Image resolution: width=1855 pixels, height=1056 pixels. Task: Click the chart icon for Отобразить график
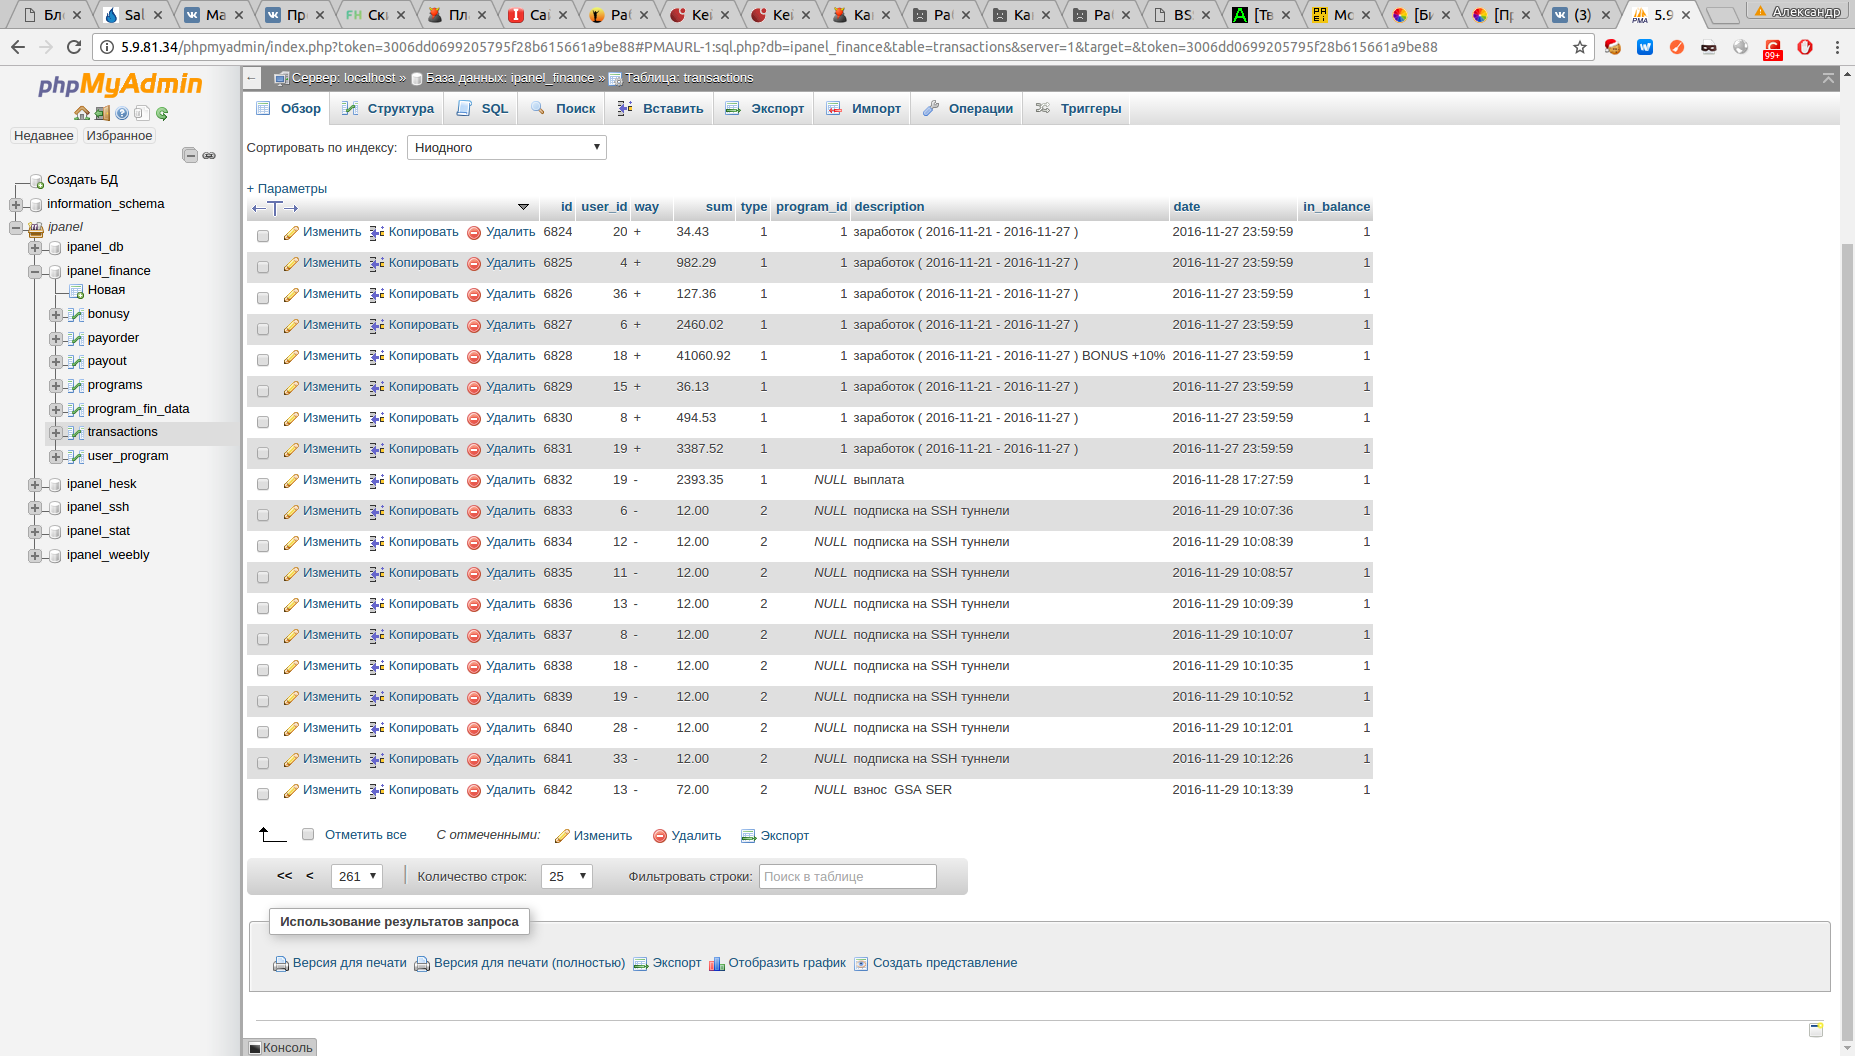click(x=716, y=964)
